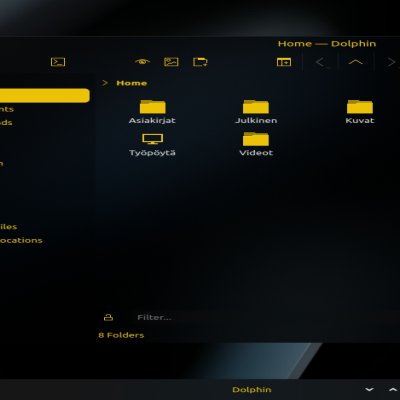Click the Asiakirjat folder name
Image resolution: width=400 pixels, height=400 pixels.
[x=152, y=120]
